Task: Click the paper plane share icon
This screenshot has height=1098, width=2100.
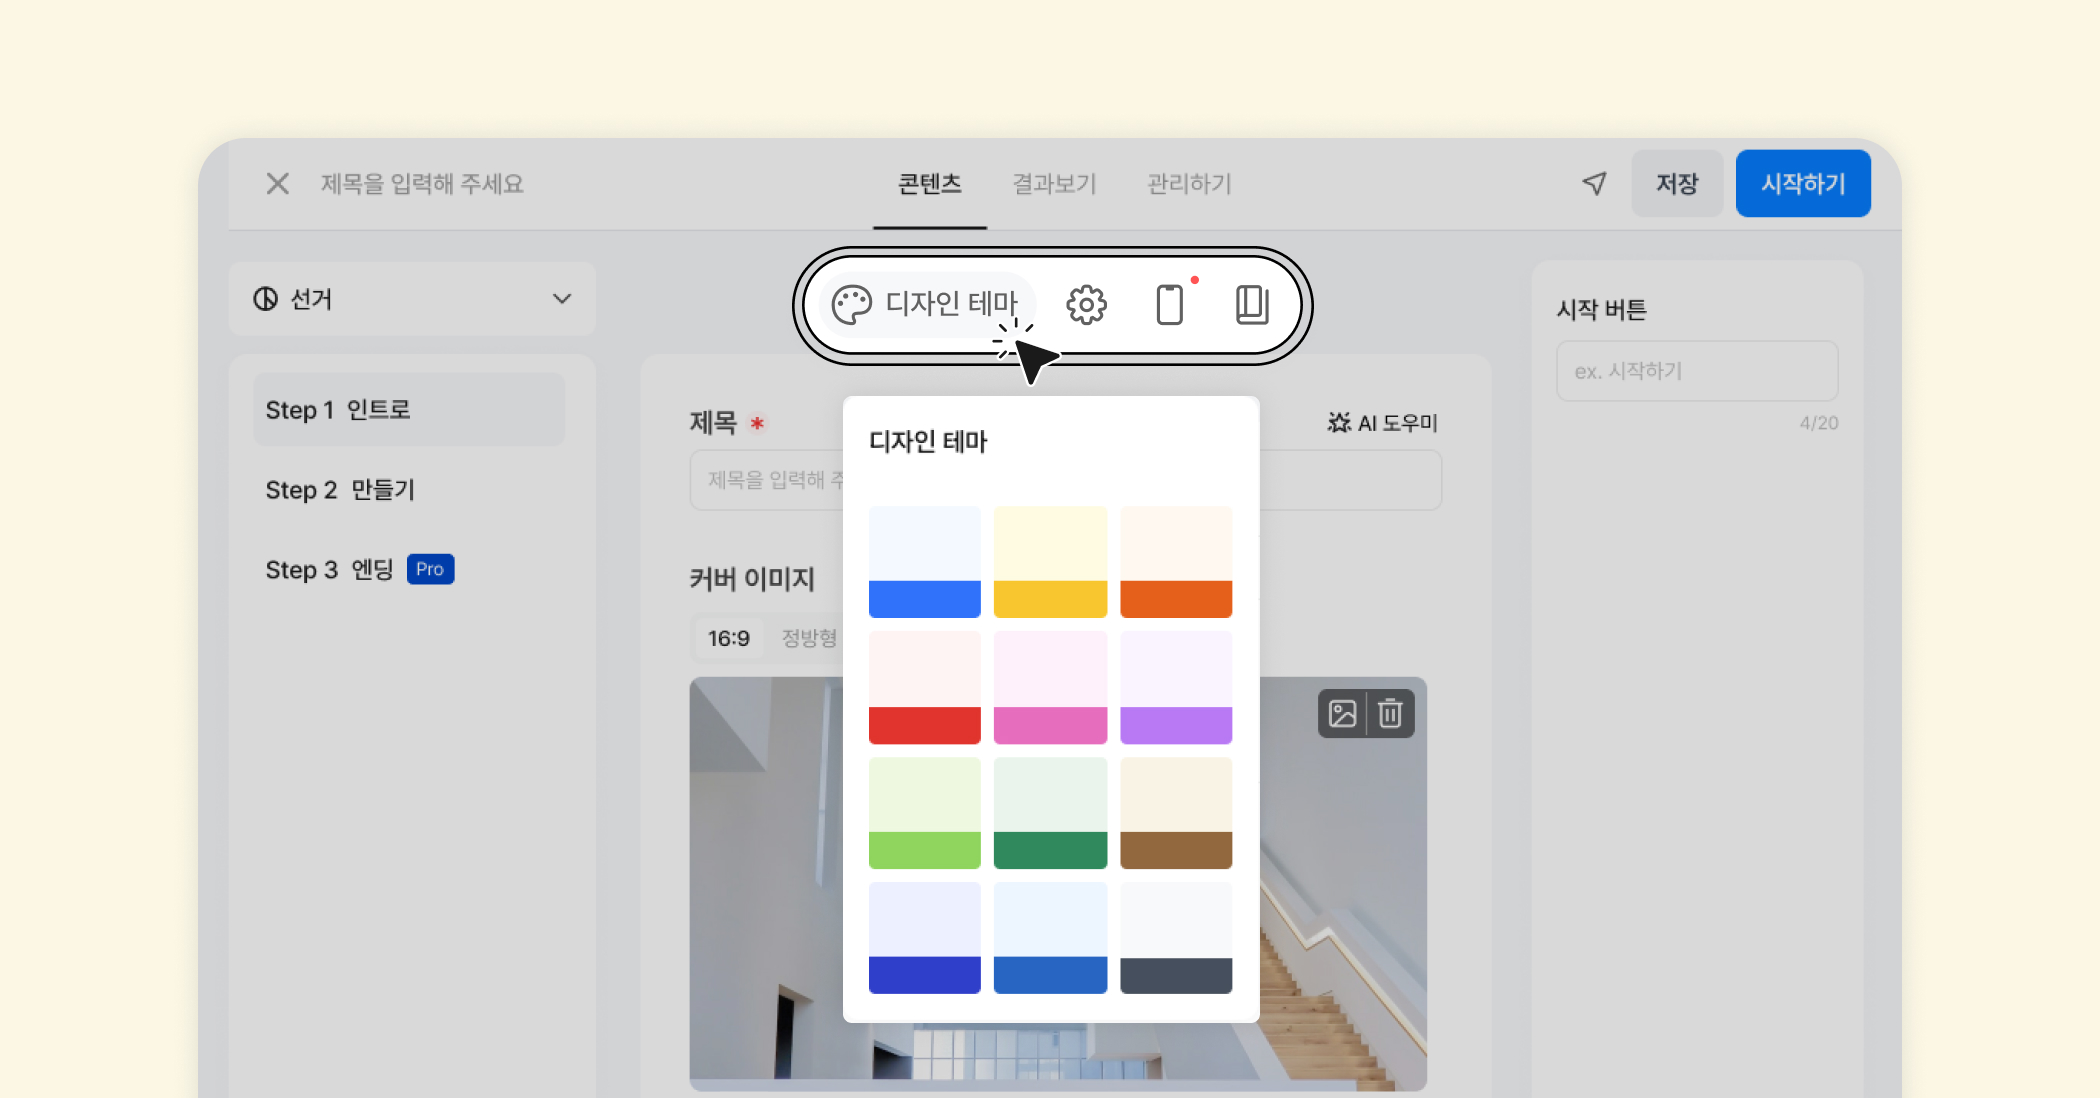Action: (x=1595, y=183)
